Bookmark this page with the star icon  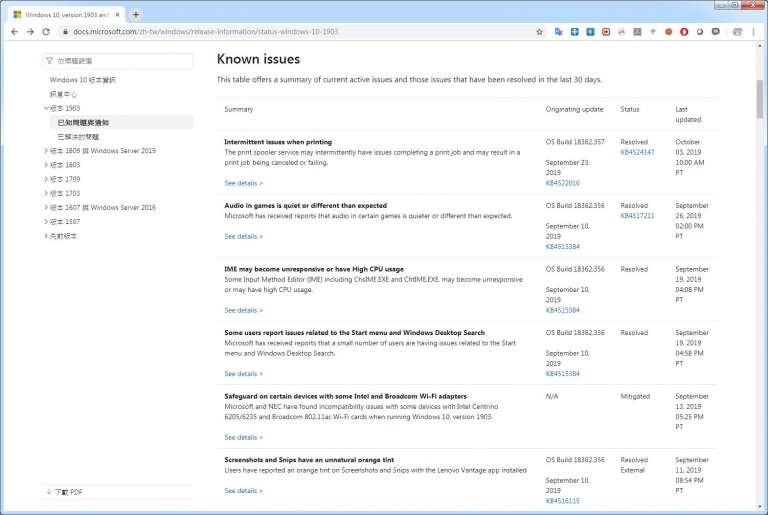(539, 32)
